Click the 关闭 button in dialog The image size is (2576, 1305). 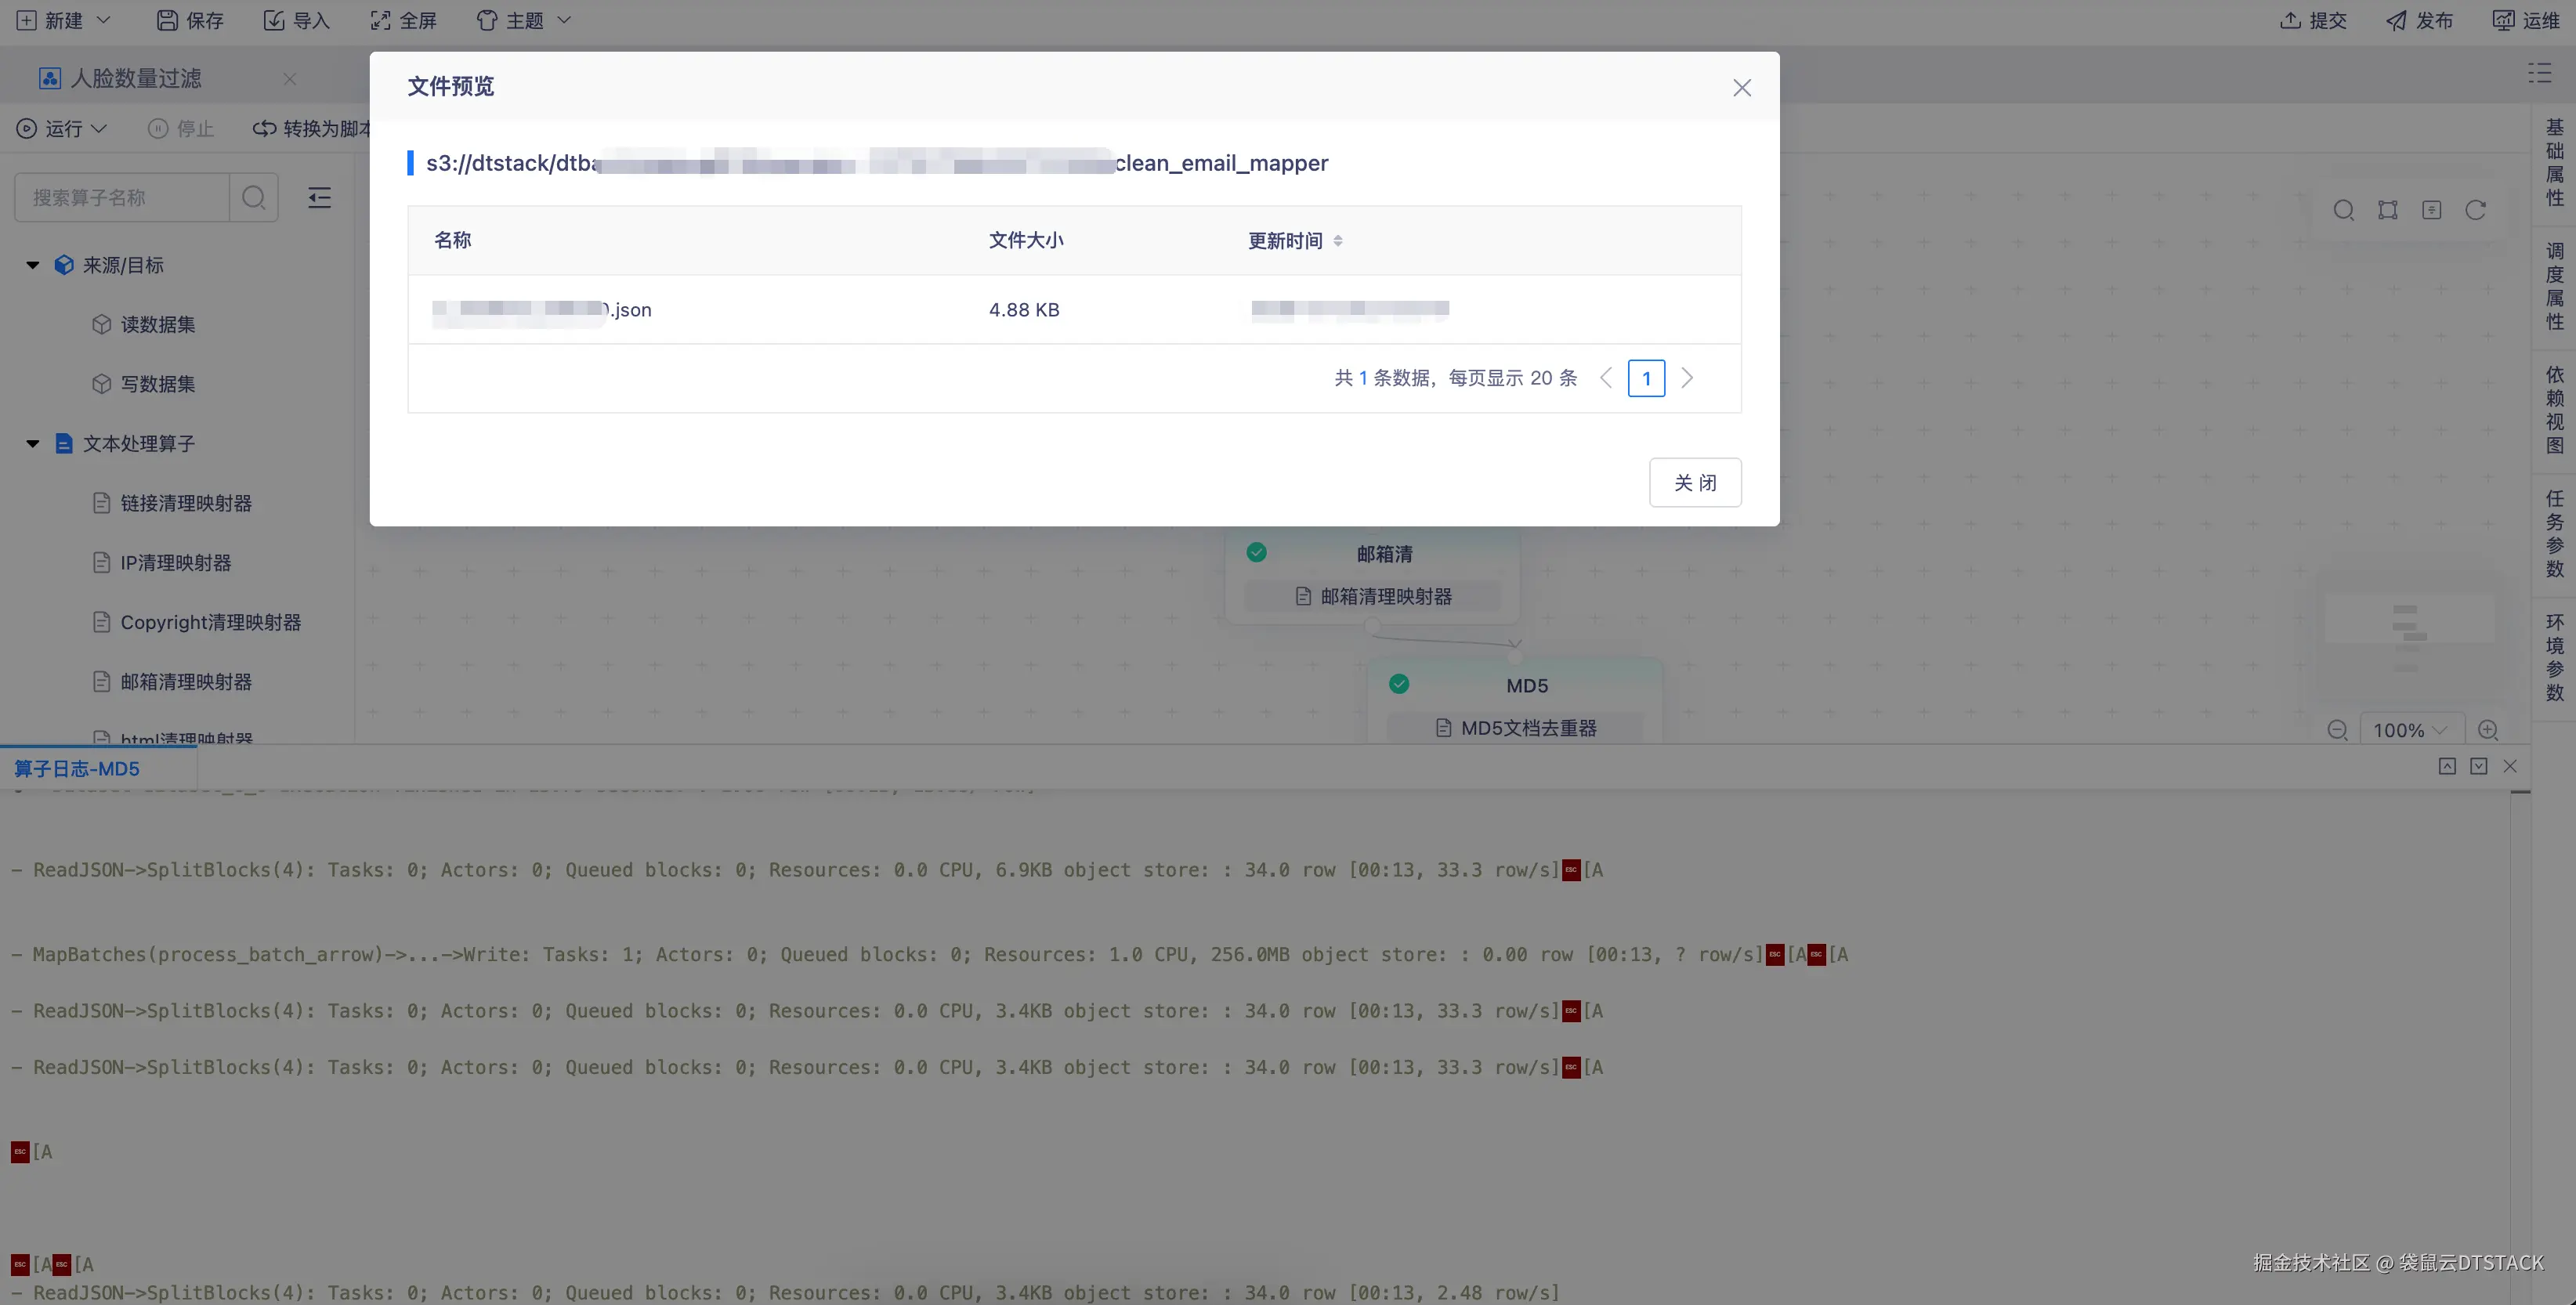click(x=1694, y=482)
